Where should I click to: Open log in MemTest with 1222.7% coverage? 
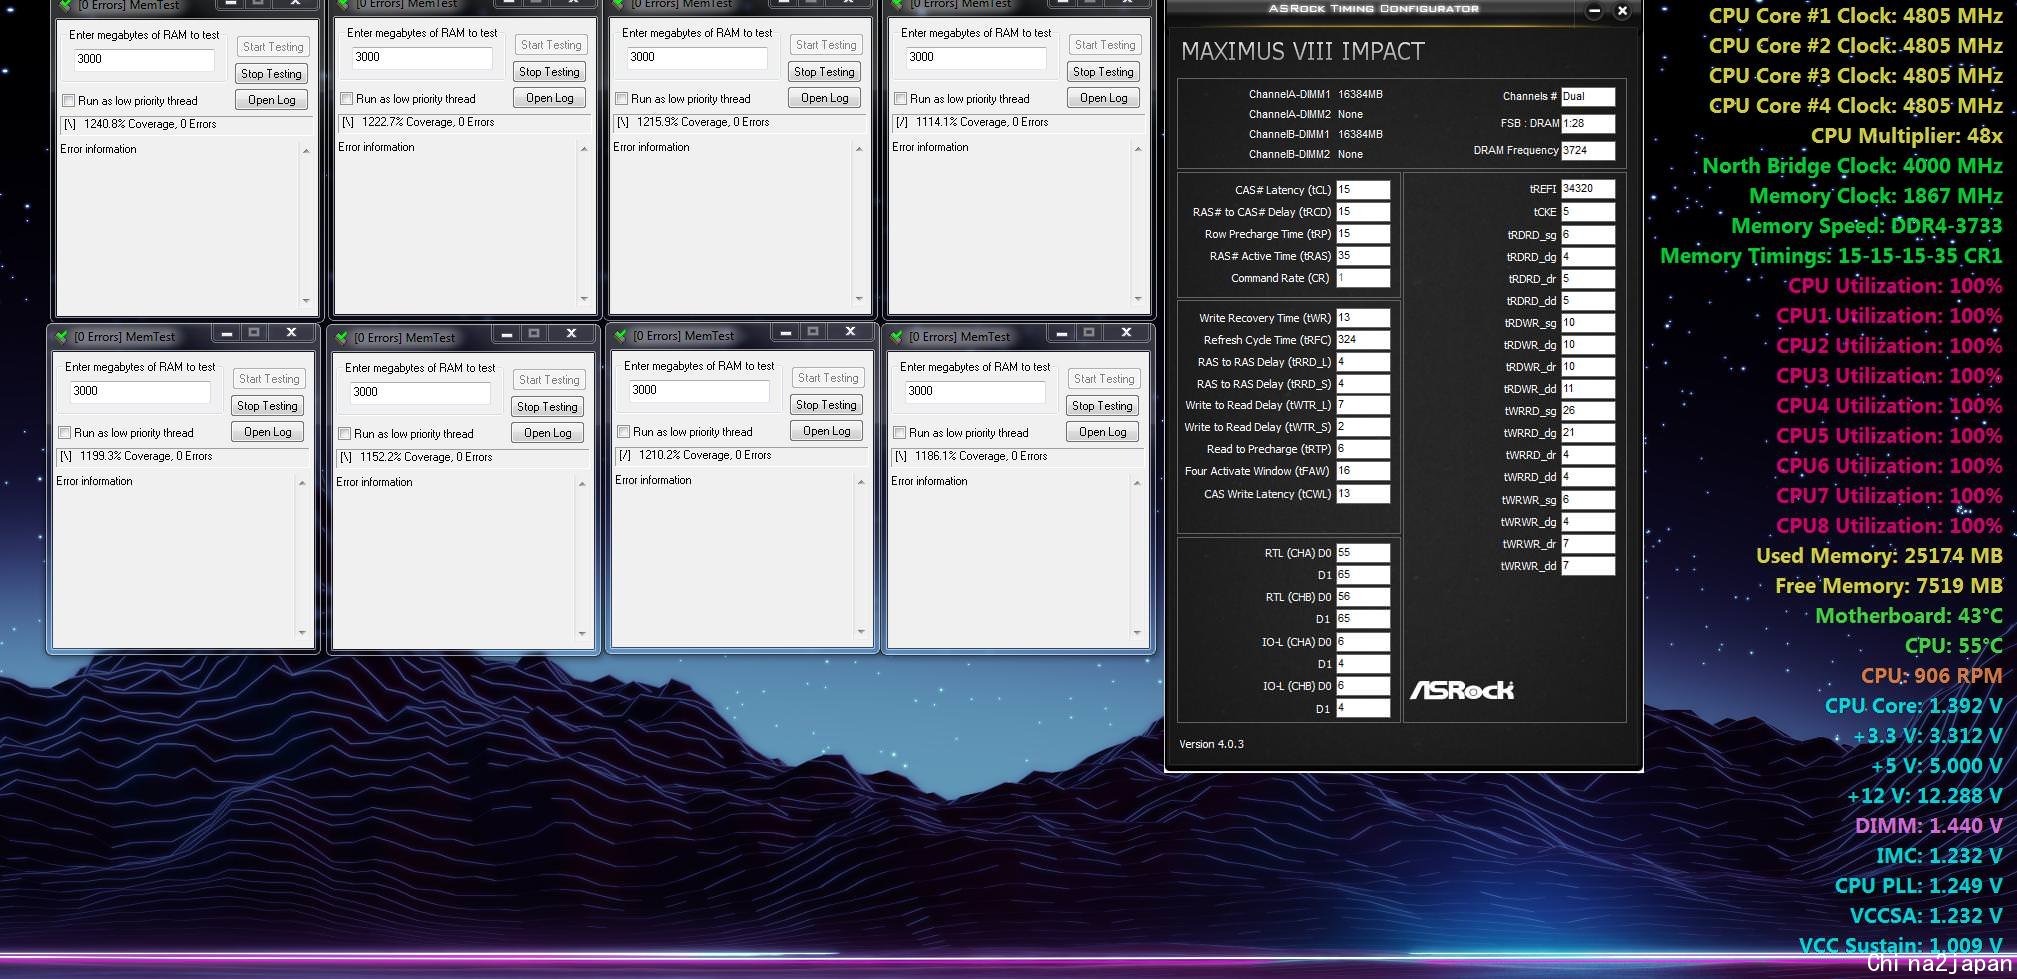point(549,98)
